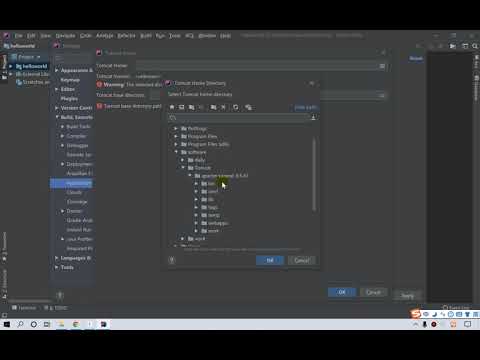This screenshot has width=480, height=360.
Task: Click tool window quick-access icon bottom left
Action: [x=4, y=315]
